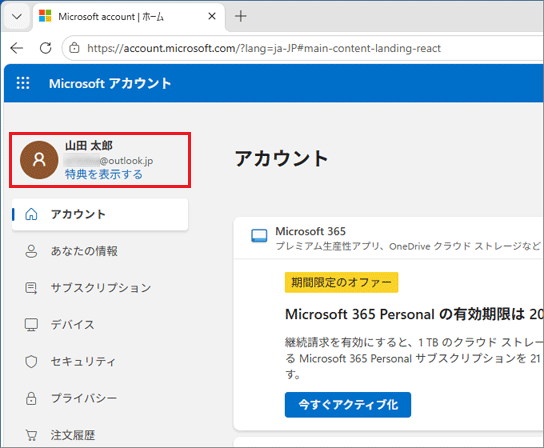
Task: Click the 今すぐアクティブ化 button
Action: pyautogui.click(x=348, y=405)
